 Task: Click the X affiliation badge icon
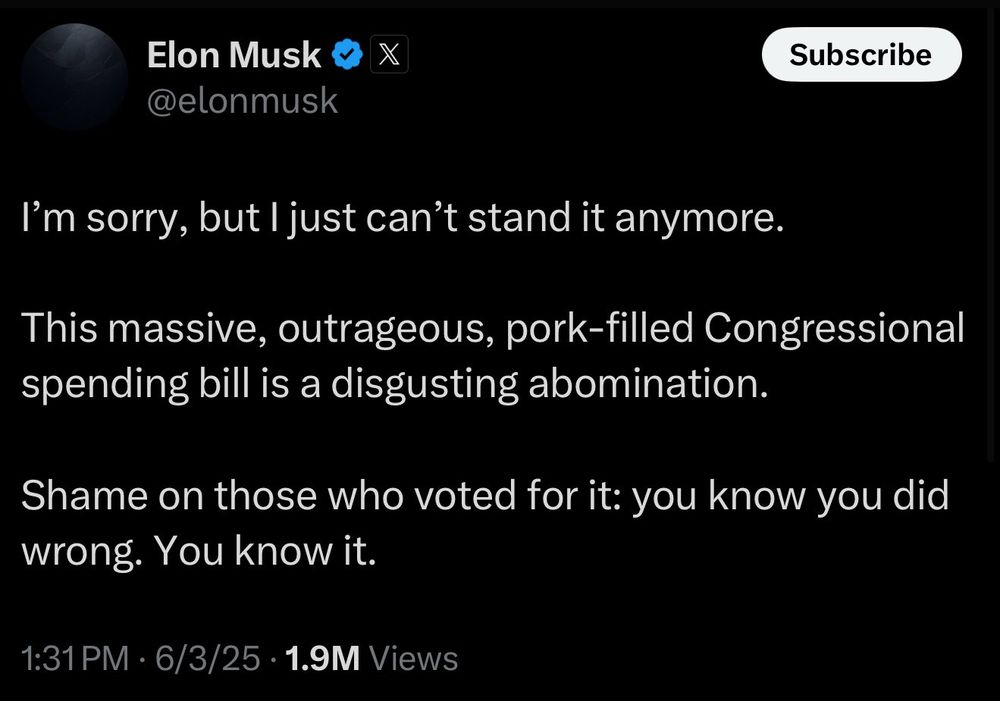coord(389,54)
